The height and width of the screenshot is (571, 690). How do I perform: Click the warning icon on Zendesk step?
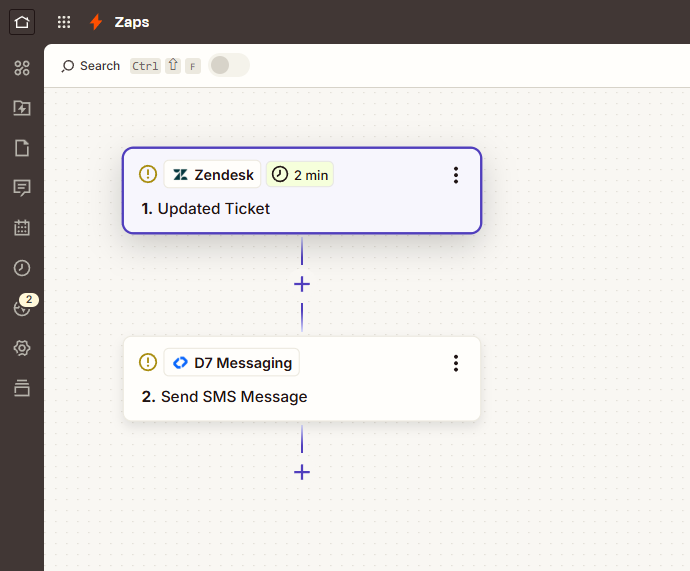click(x=148, y=174)
